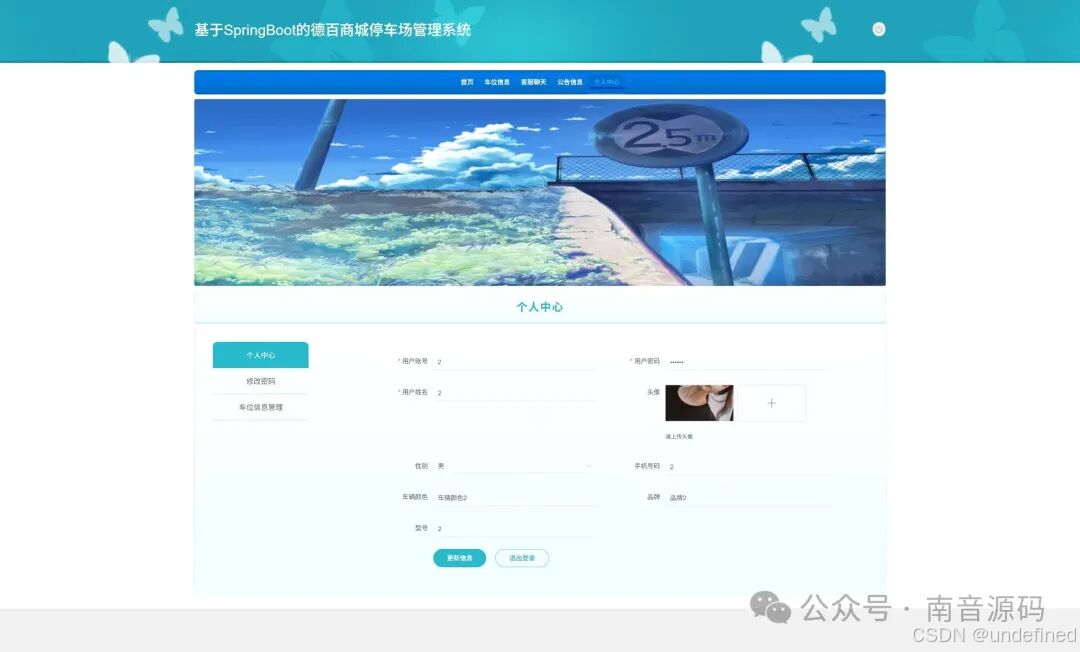Focus the 用户姓名 input field
Screen dimensions: 1080x652
point(515,392)
